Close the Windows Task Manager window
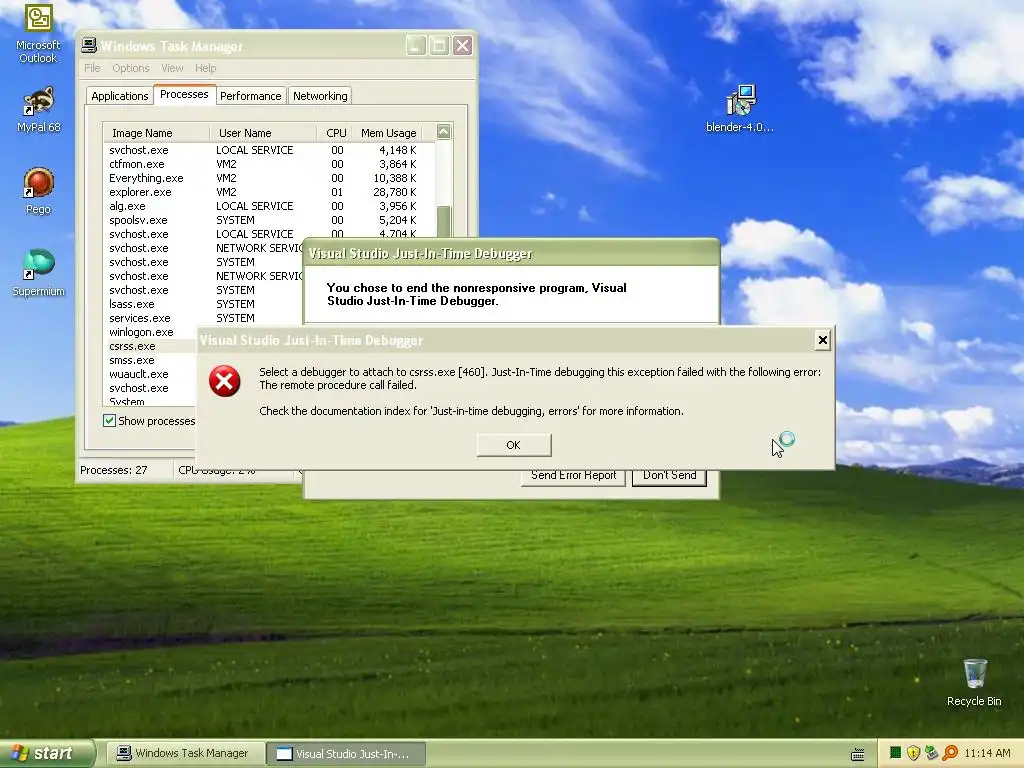 click(x=462, y=46)
